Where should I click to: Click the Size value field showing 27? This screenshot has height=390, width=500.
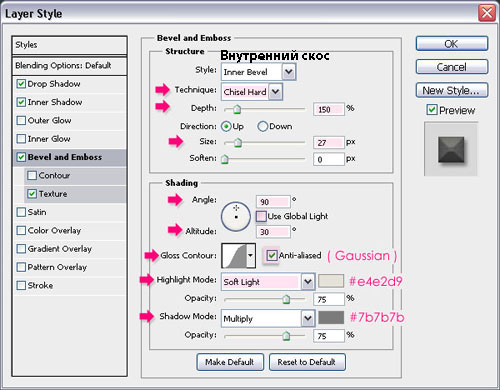[329, 143]
